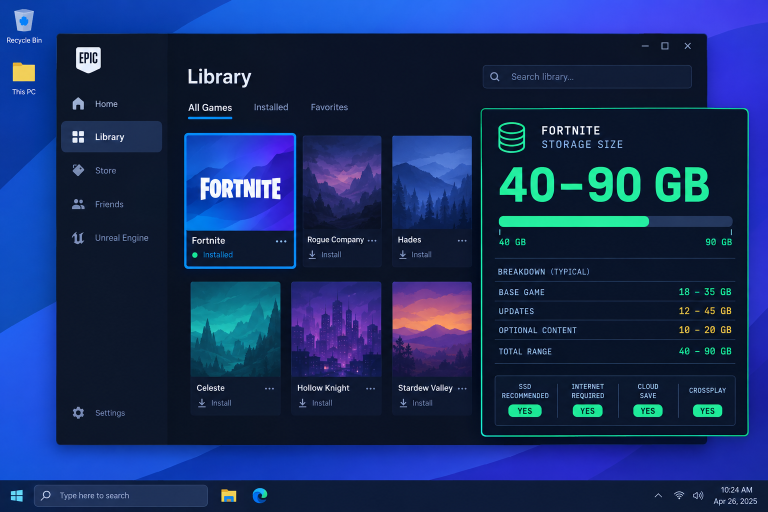Viewport: 768px width, 512px height.
Task: Open Friends from the sidebar
Action: pyautogui.click(x=111, y=204)
